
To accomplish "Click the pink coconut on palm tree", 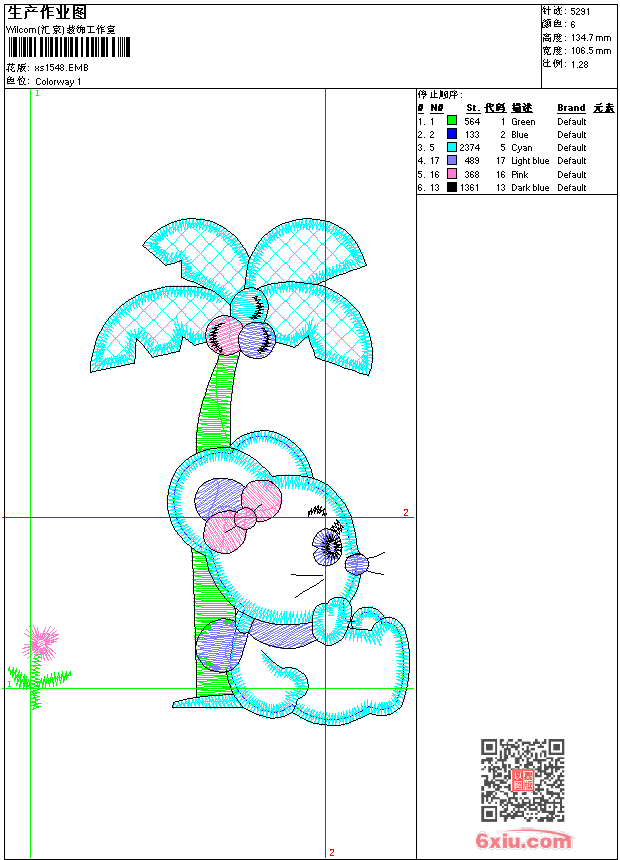I will [x=224, y=335].
